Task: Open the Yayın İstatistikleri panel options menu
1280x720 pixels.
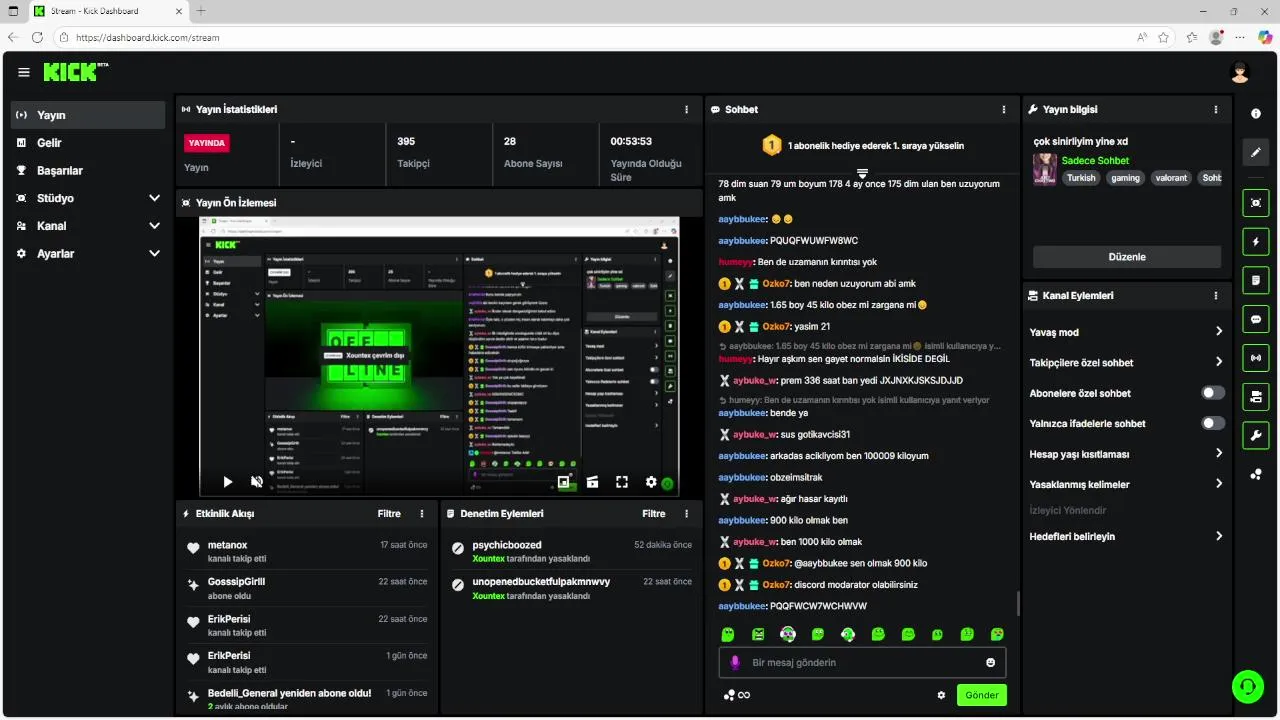Action: [686, 109]
